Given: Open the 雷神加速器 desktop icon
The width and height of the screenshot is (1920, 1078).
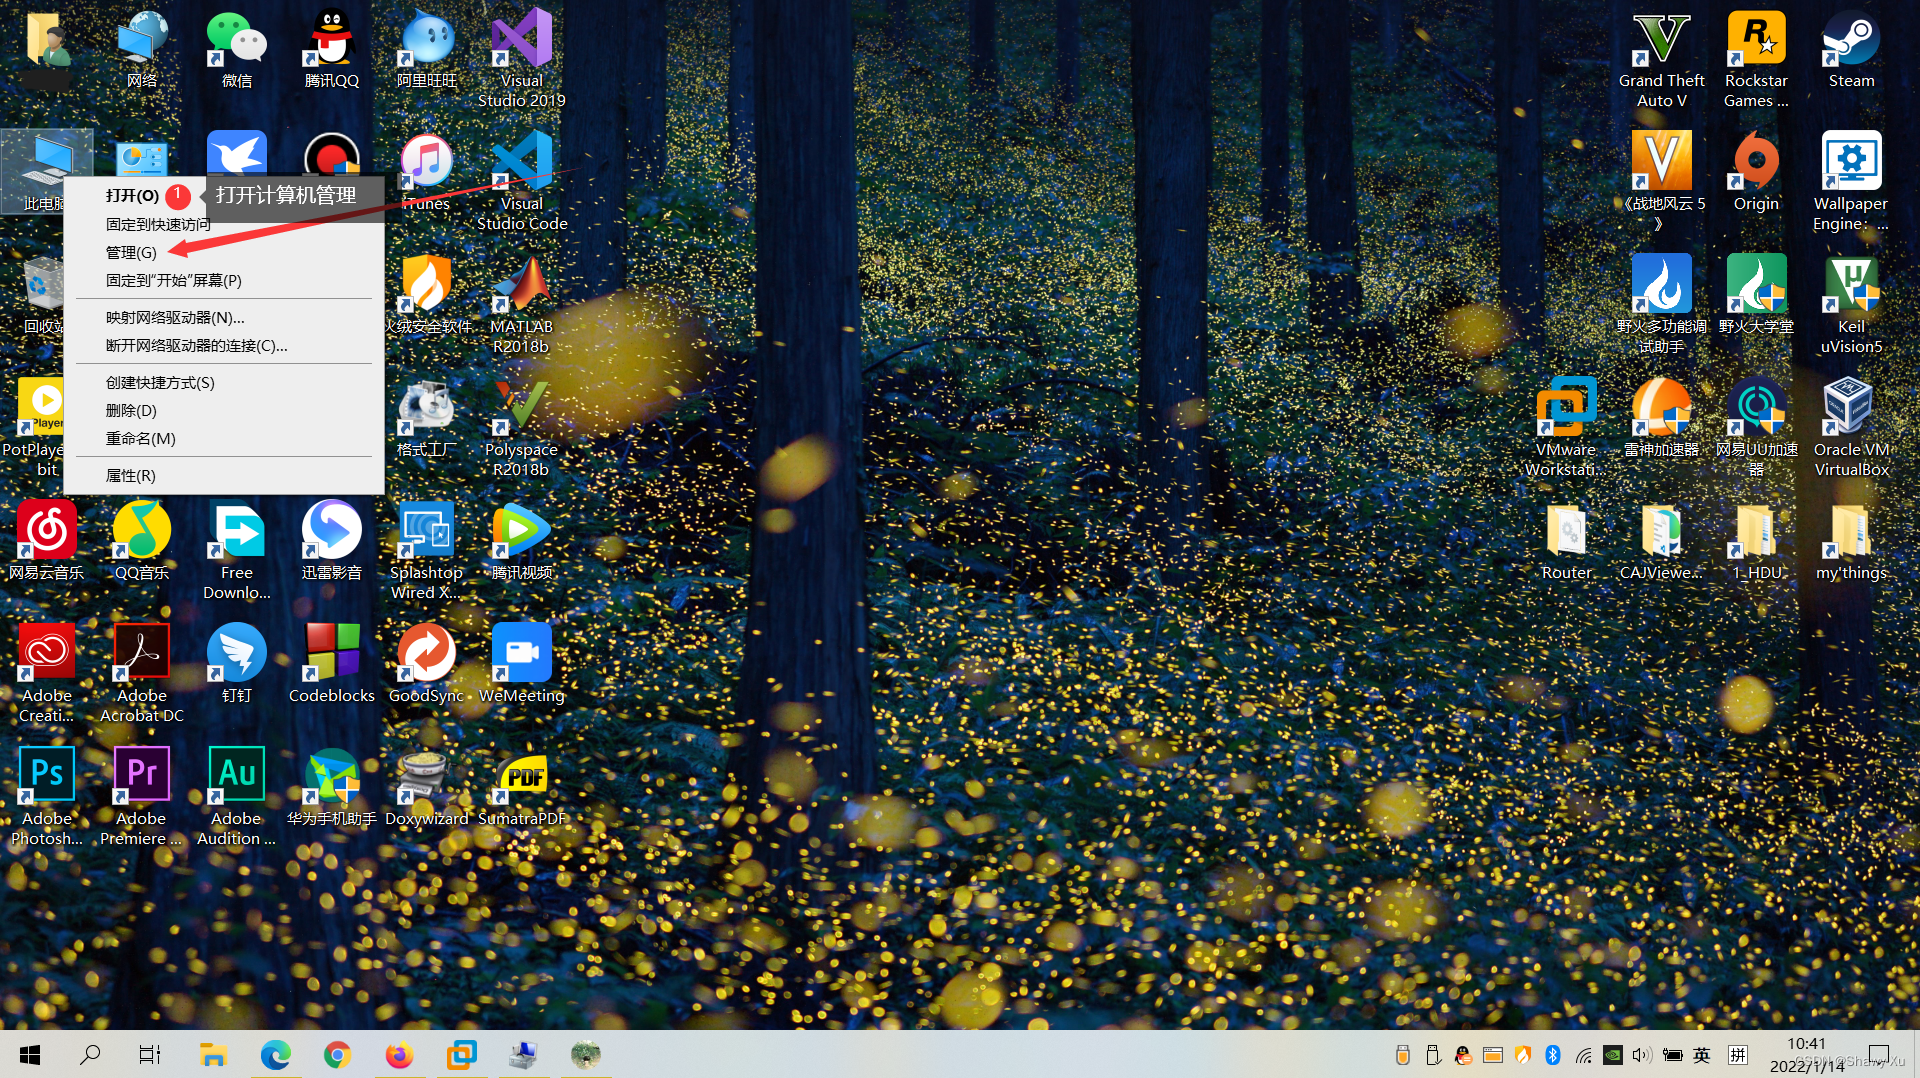Looking at the screenshot, I should tap(1662, 418).
